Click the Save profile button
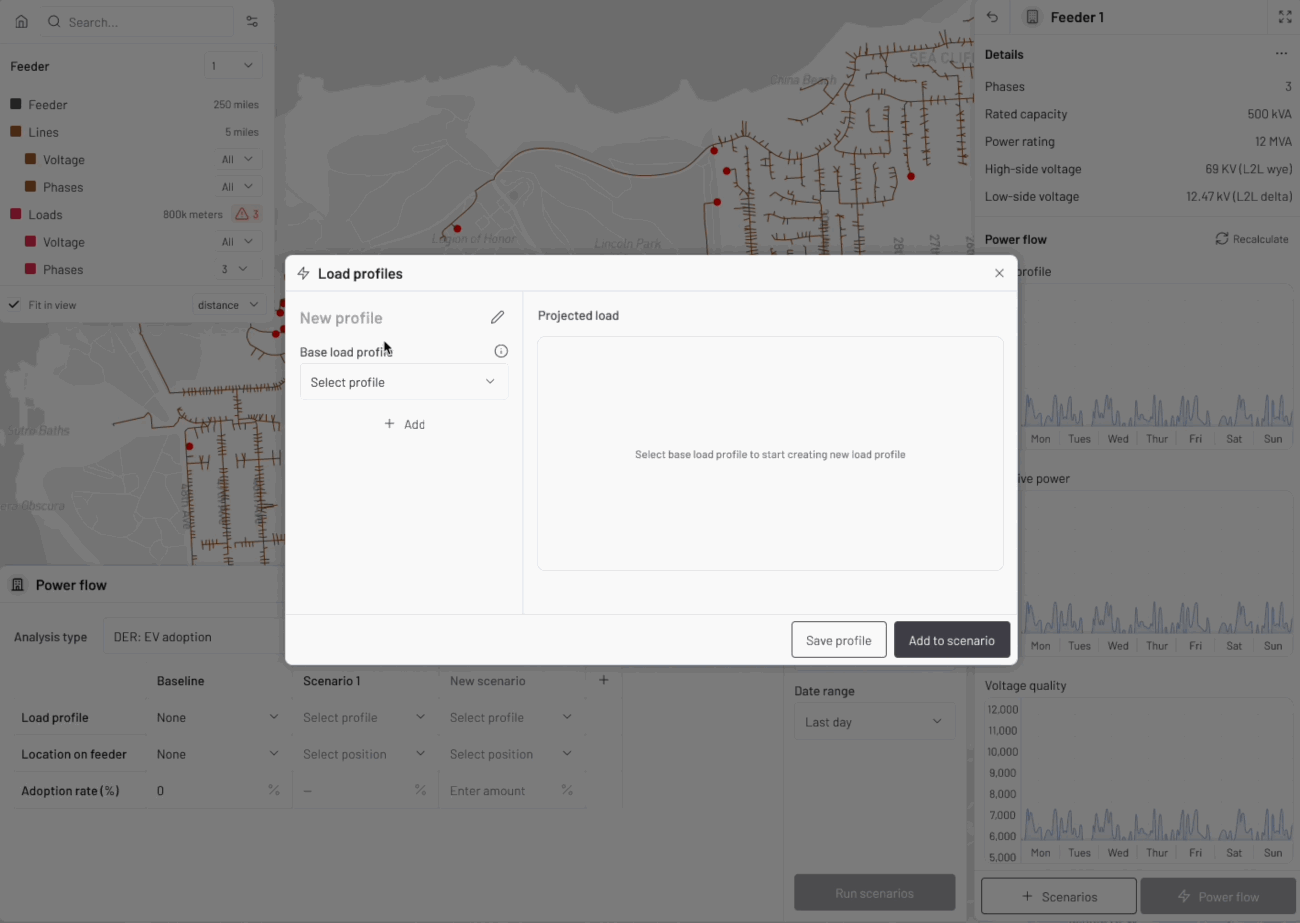The image size is (1300, 923). pos(838,640)
